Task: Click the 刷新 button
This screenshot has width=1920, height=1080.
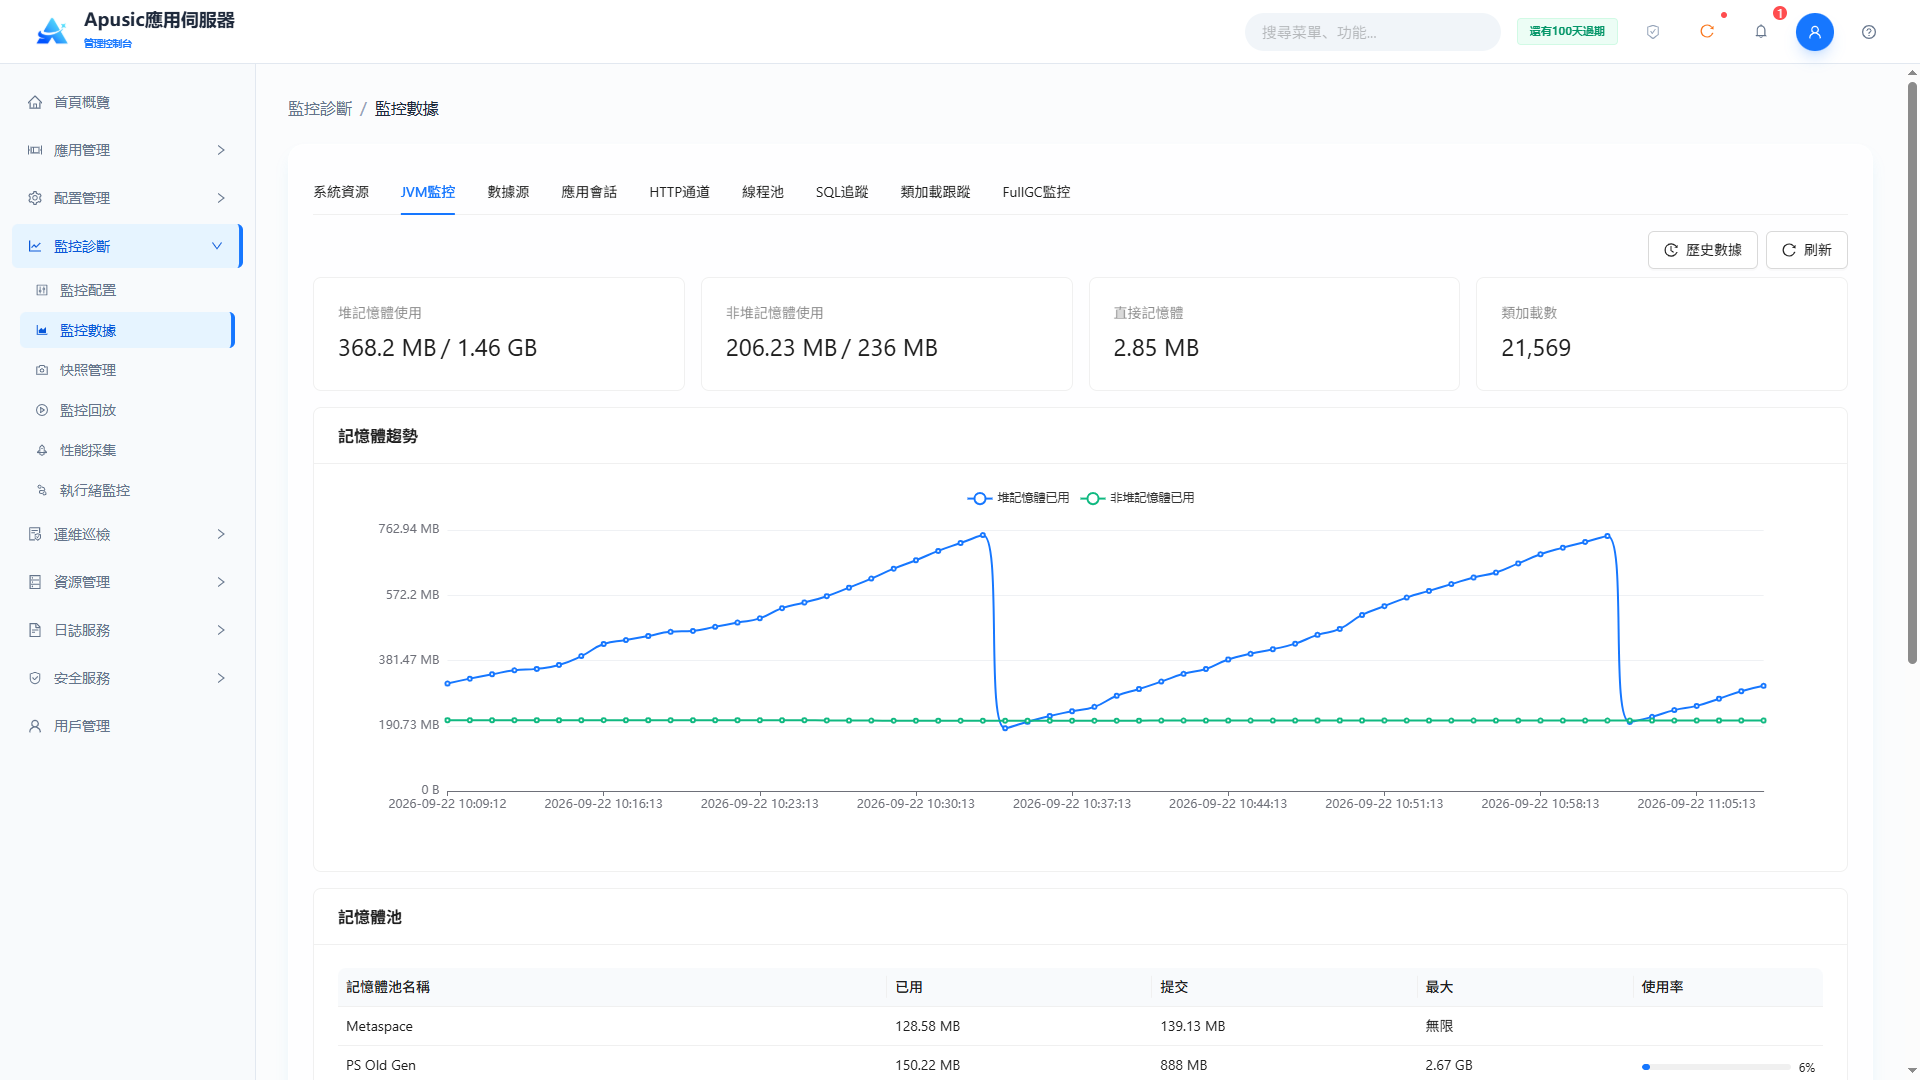Action: point(1806,250)
